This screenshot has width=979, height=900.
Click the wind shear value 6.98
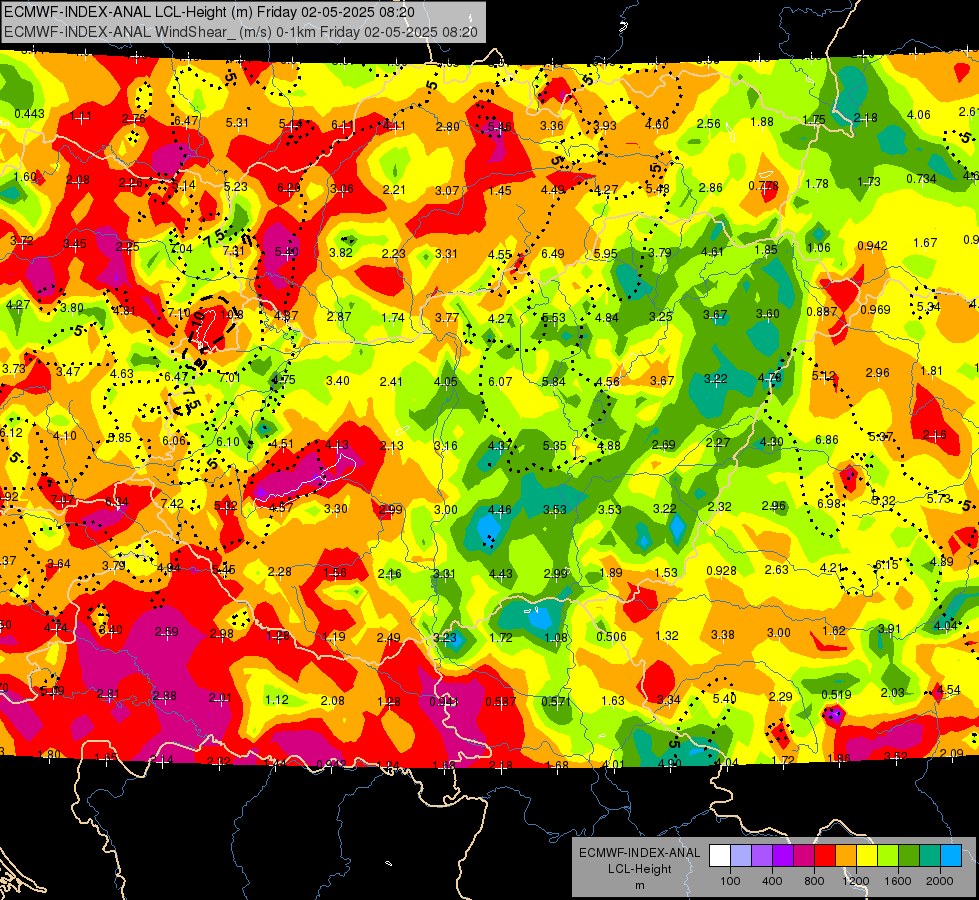pyautogui.click(x=829, y=503)
